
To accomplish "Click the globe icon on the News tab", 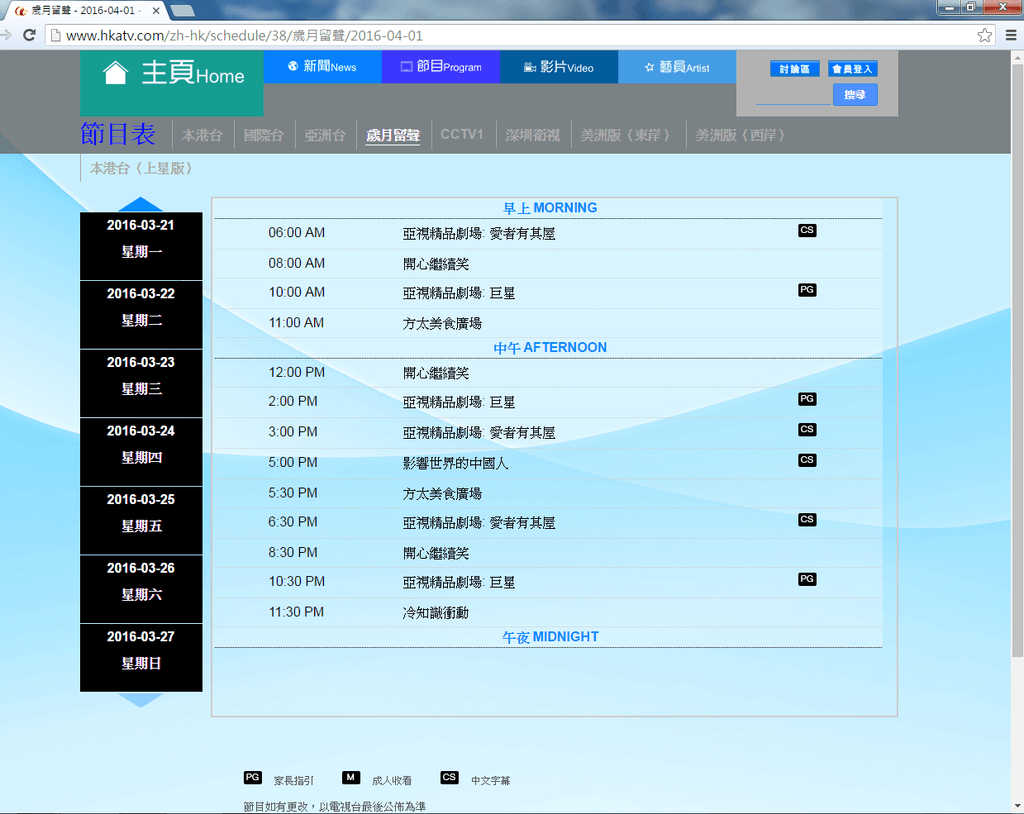I will (x=293, y=67).
